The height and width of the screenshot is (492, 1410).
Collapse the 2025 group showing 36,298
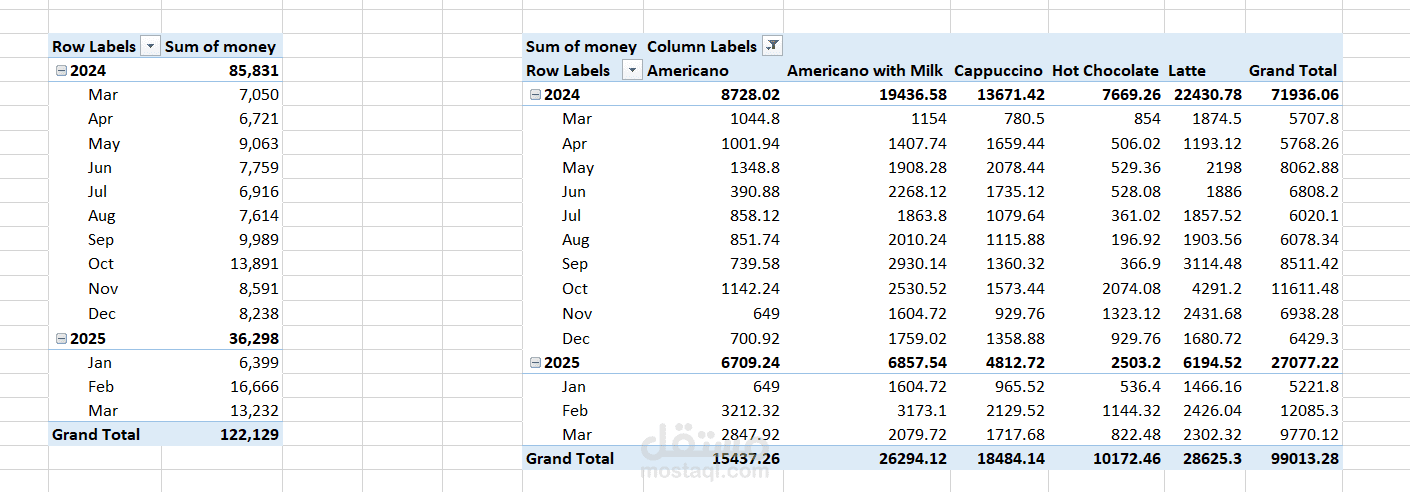click(x=61, y=338)
